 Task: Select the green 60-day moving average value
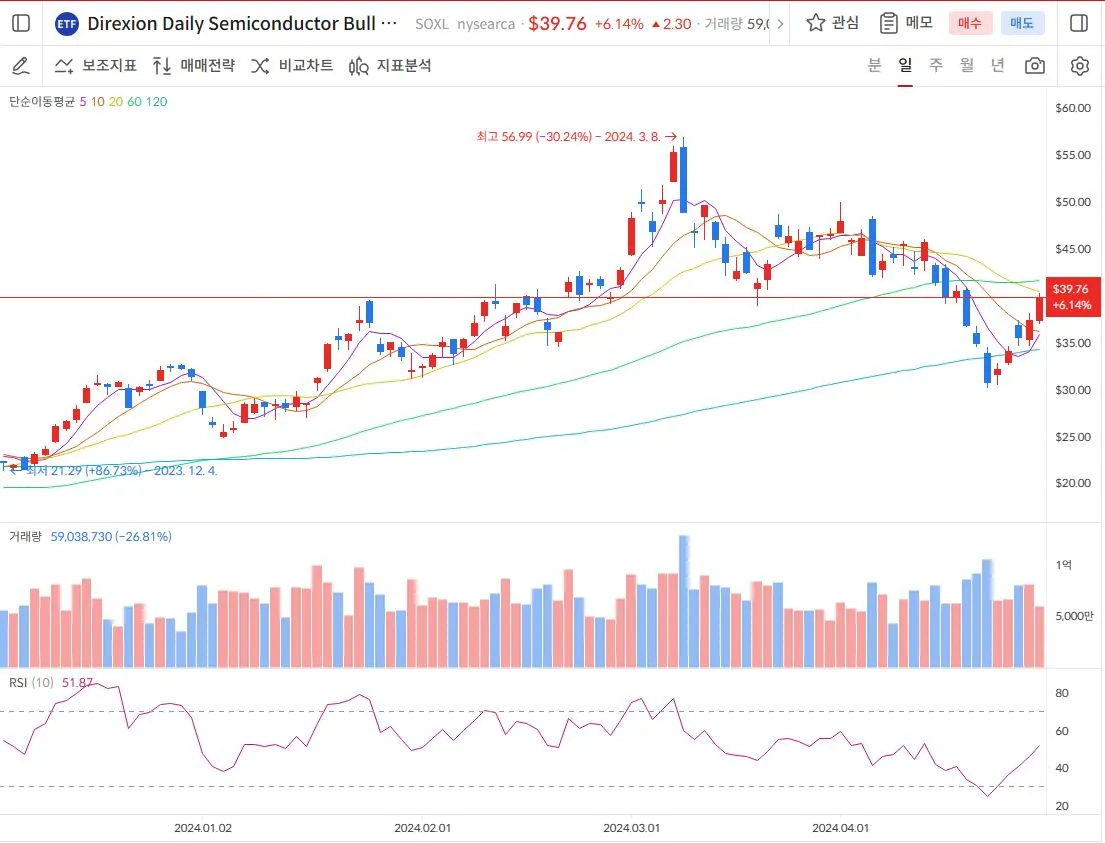[134, 101]
